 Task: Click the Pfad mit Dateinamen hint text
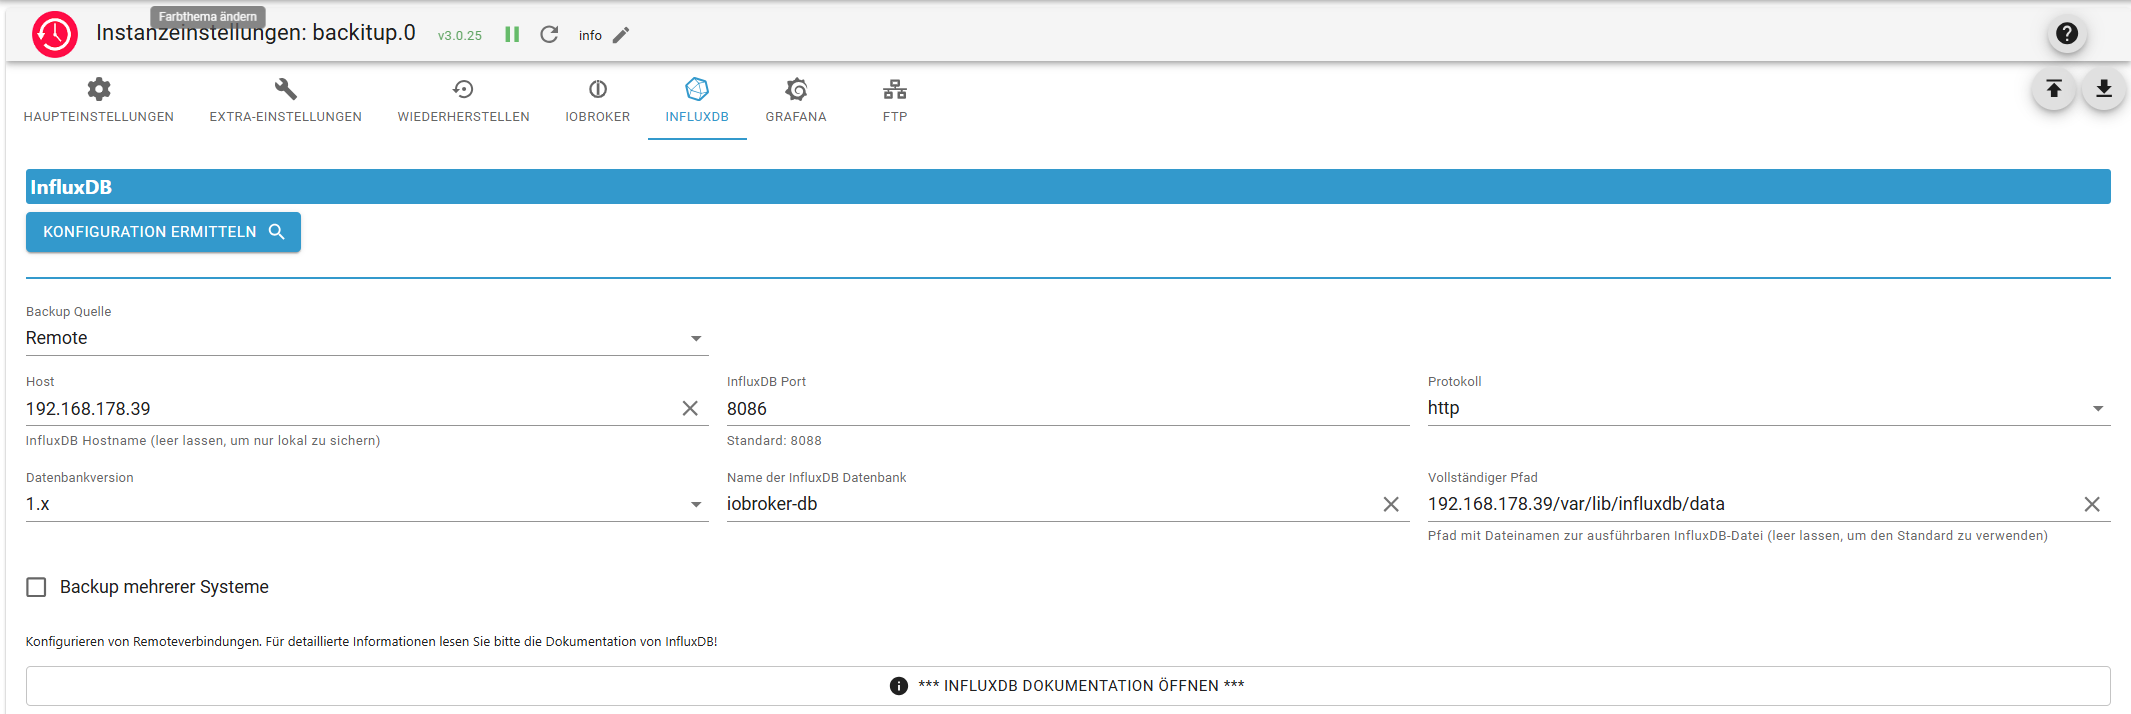pyautogui.click(x=1738, y=536)
